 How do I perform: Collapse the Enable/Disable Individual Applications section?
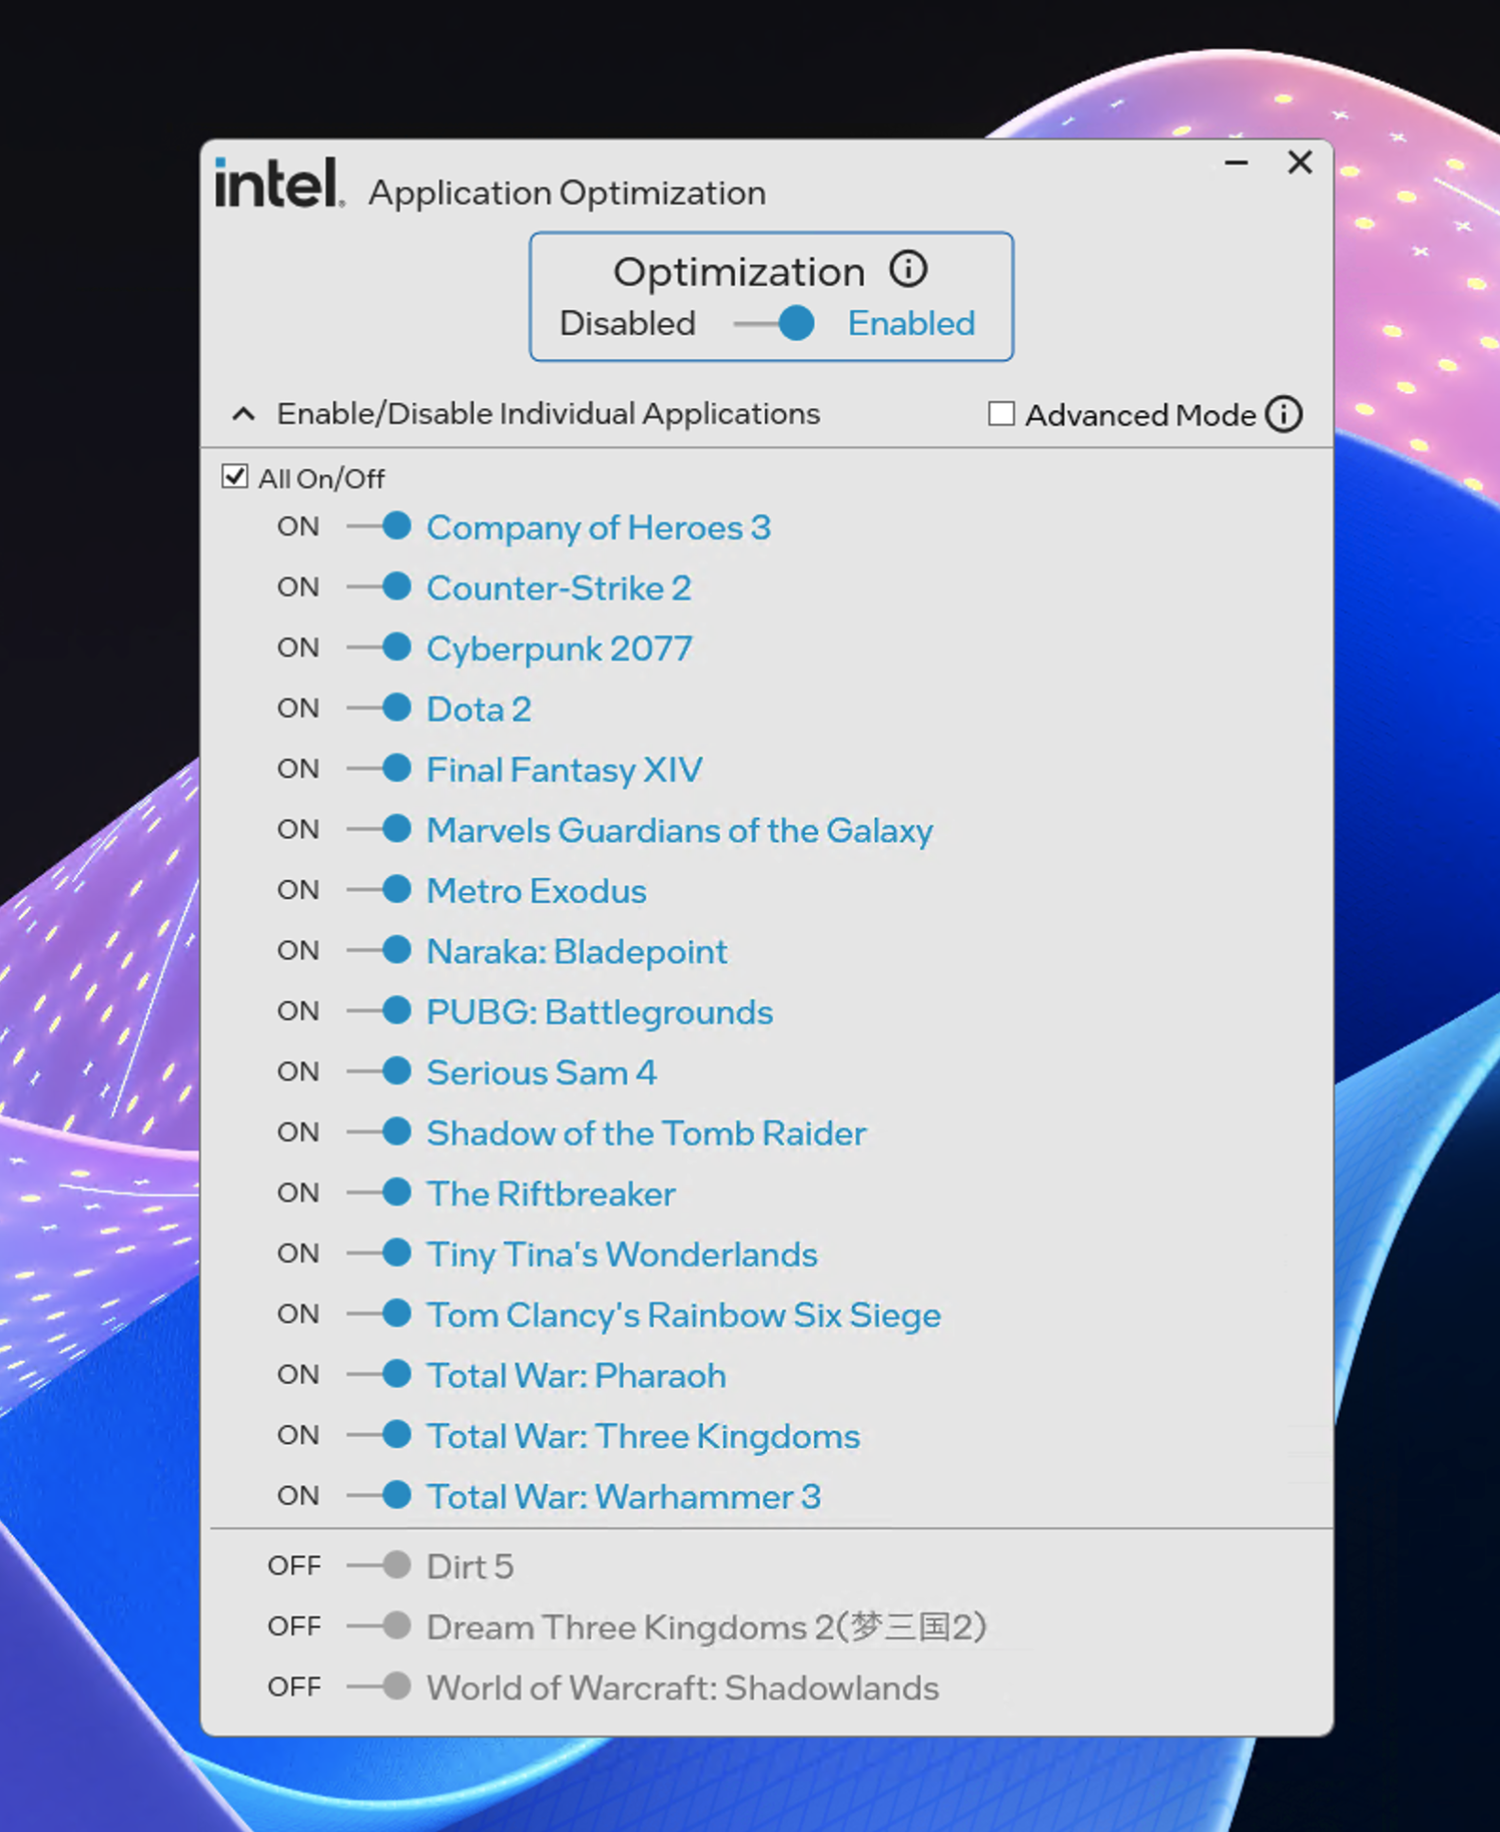(x=243, y=414)
